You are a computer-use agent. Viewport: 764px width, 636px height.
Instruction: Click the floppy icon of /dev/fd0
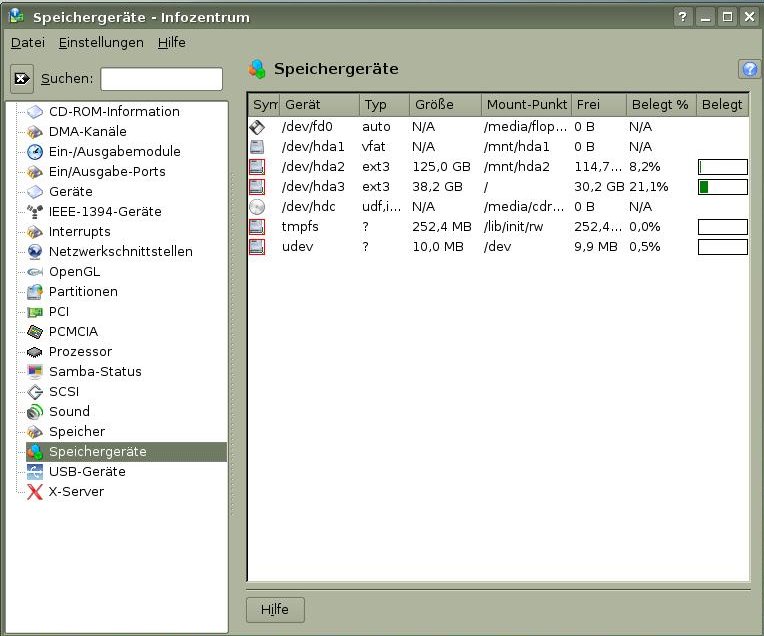click(x=257, y=127)
